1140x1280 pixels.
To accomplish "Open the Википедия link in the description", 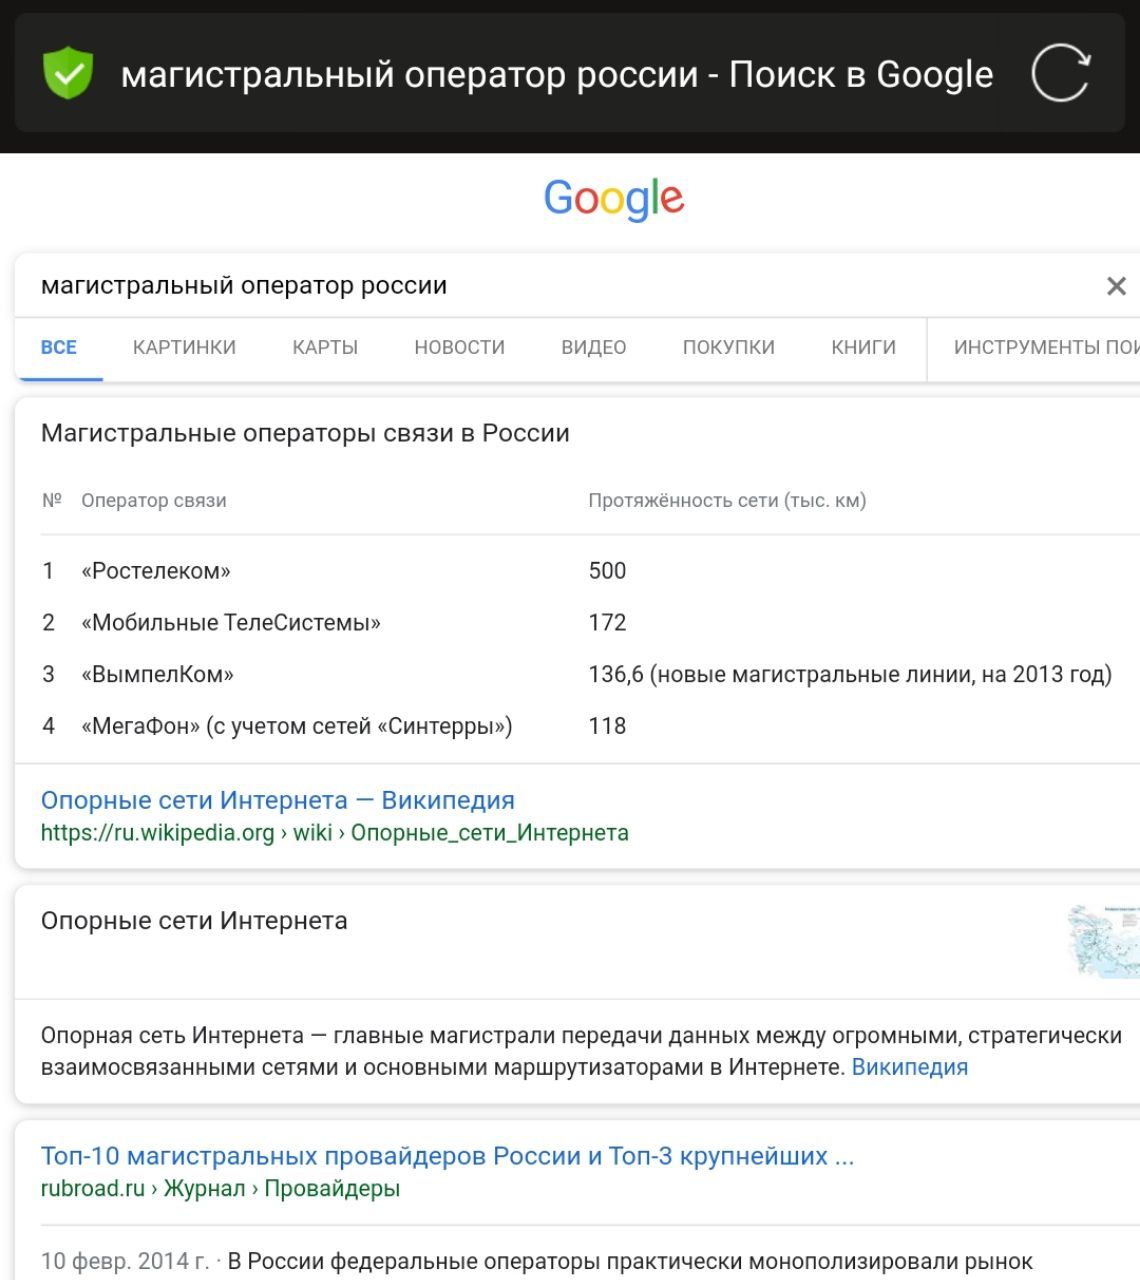I will click(909, 1067).
